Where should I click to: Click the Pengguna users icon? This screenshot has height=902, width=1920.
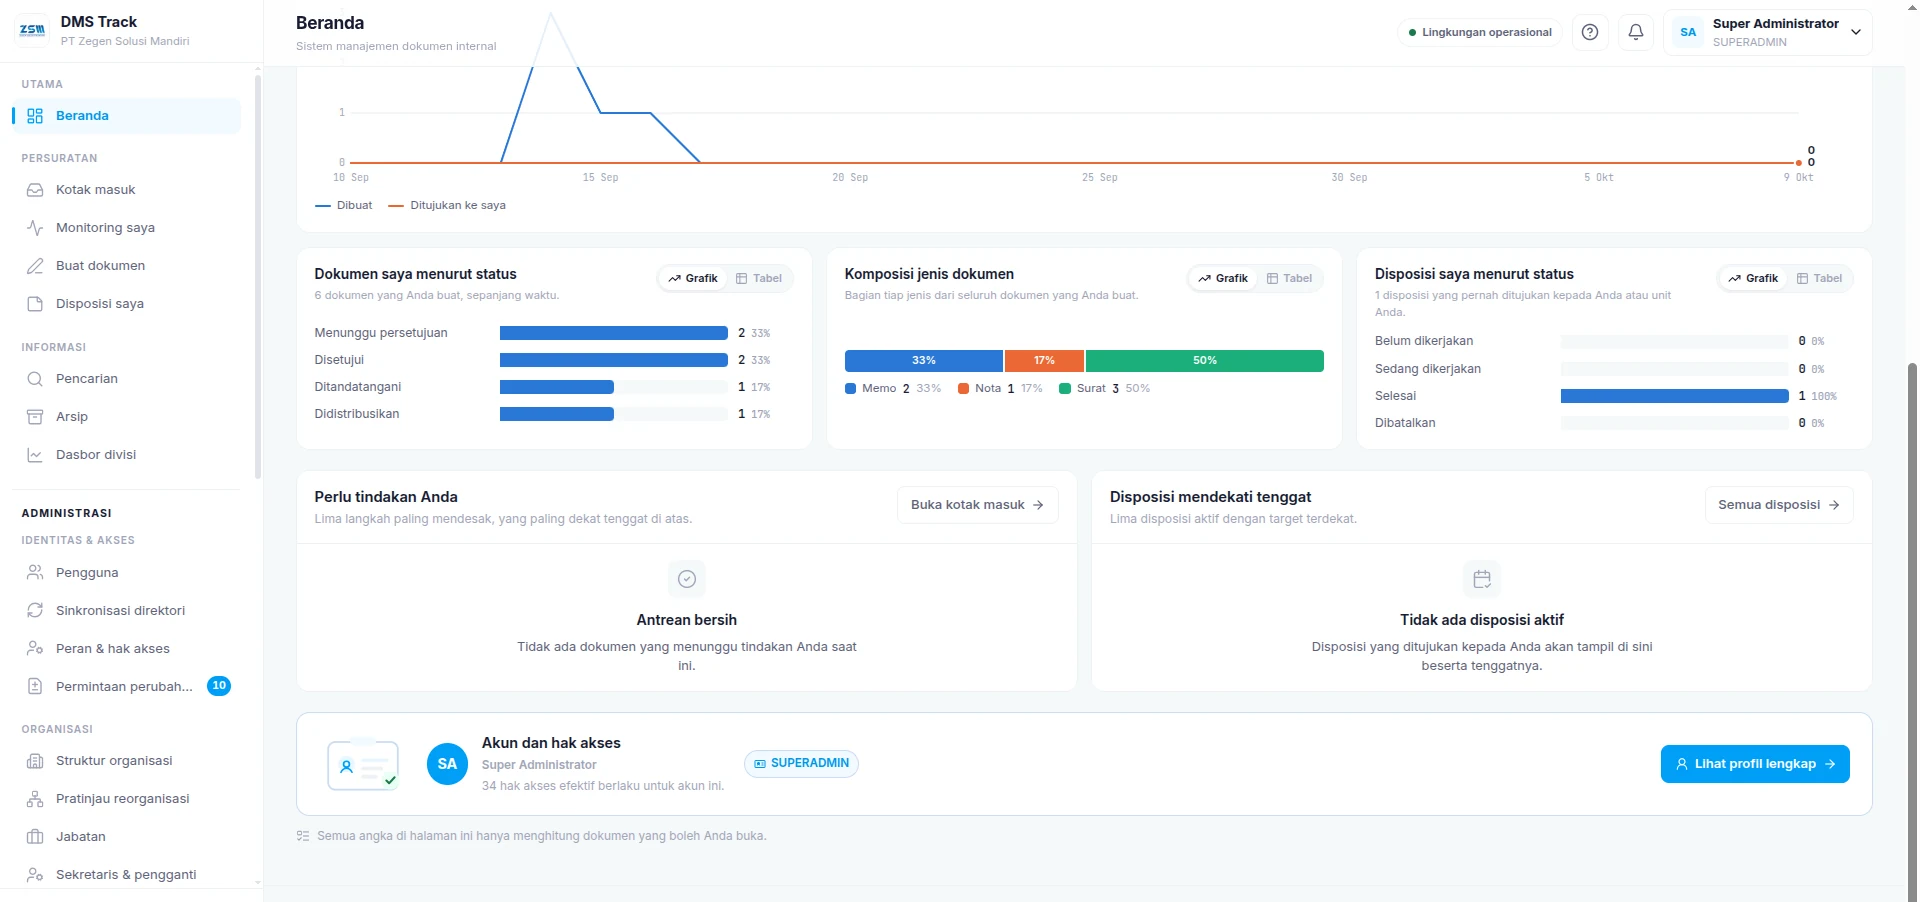tap(35, 573)
